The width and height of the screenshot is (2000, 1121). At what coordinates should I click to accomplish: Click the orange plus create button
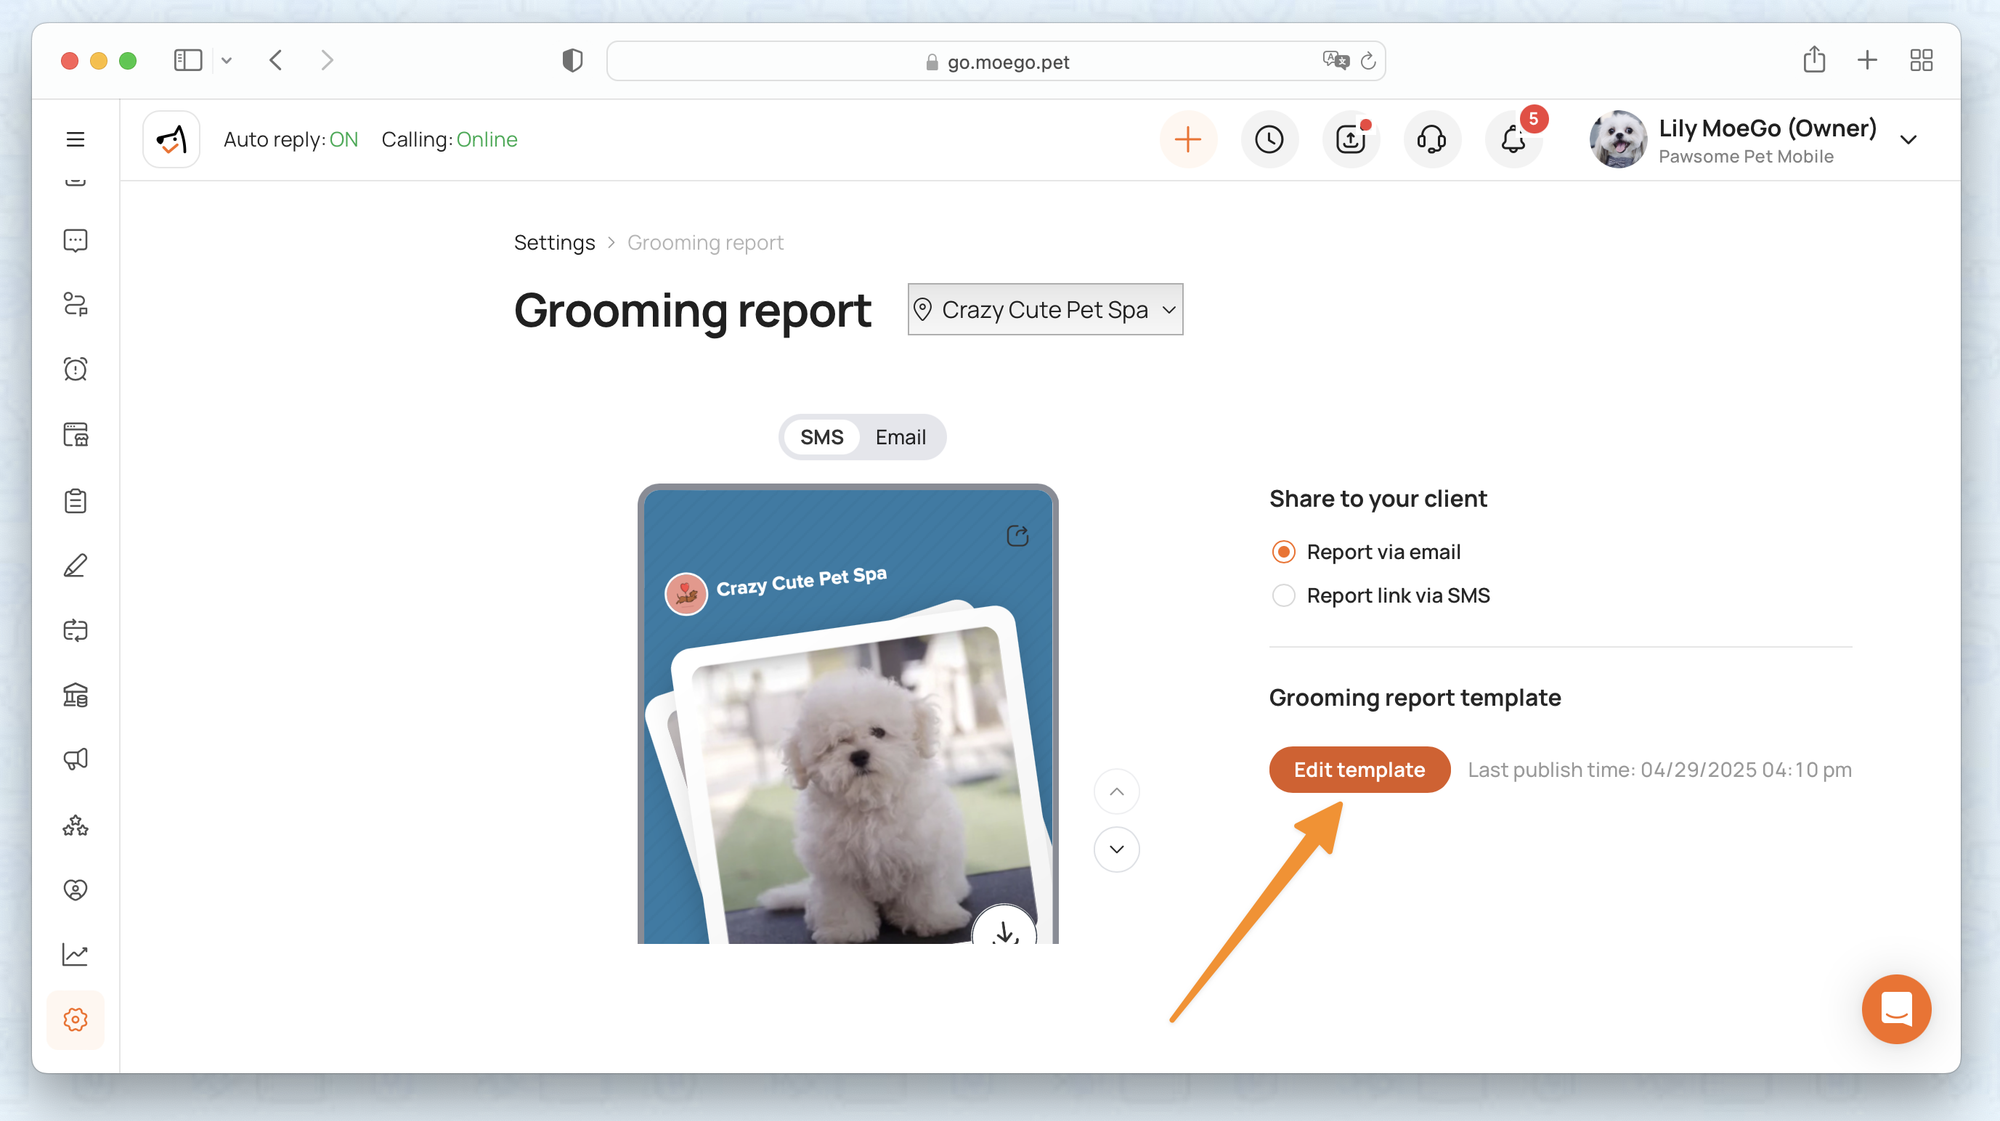click(x=1188, y=139)
